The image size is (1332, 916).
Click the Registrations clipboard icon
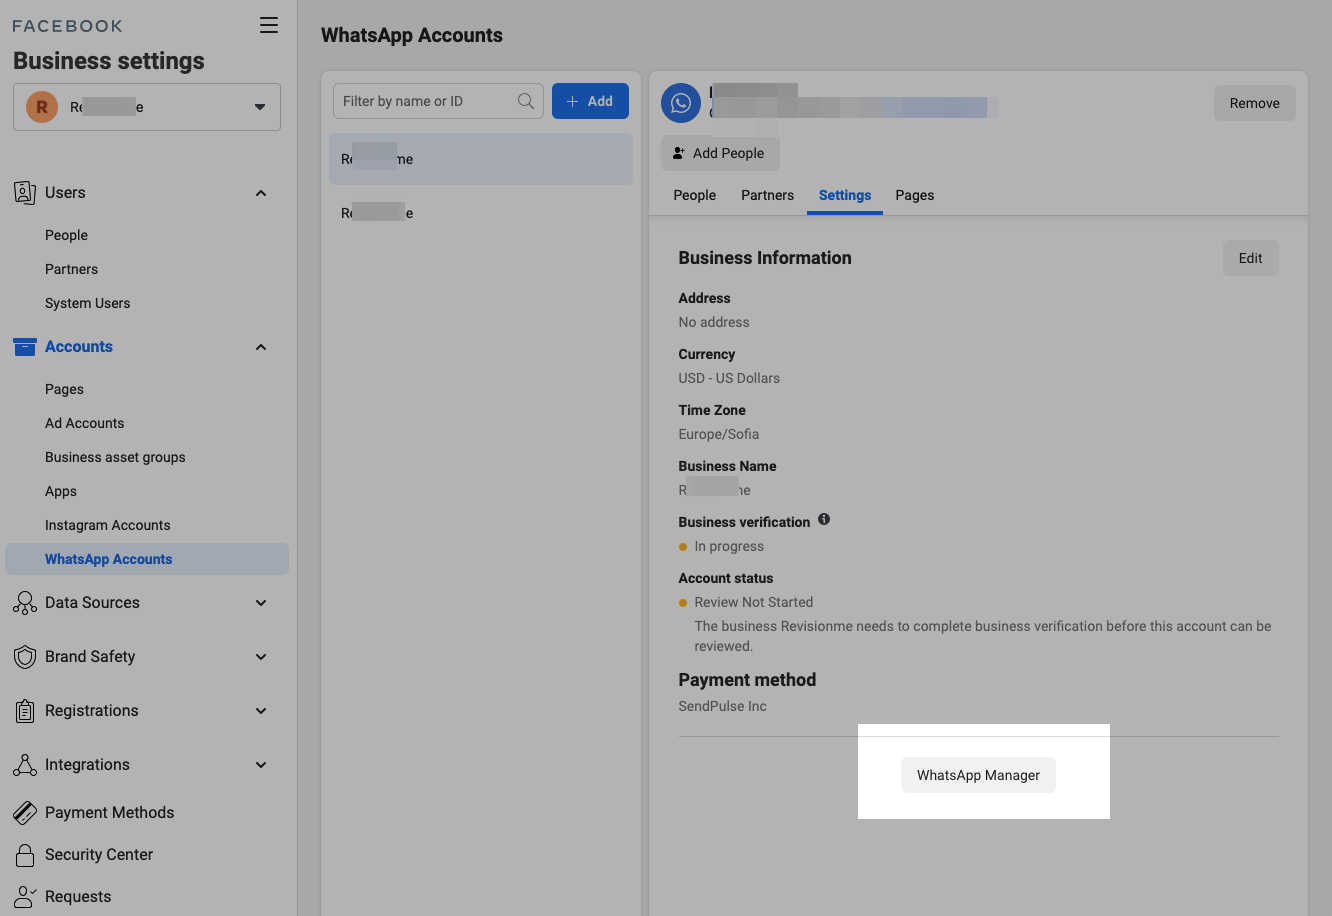coord(25,711)
